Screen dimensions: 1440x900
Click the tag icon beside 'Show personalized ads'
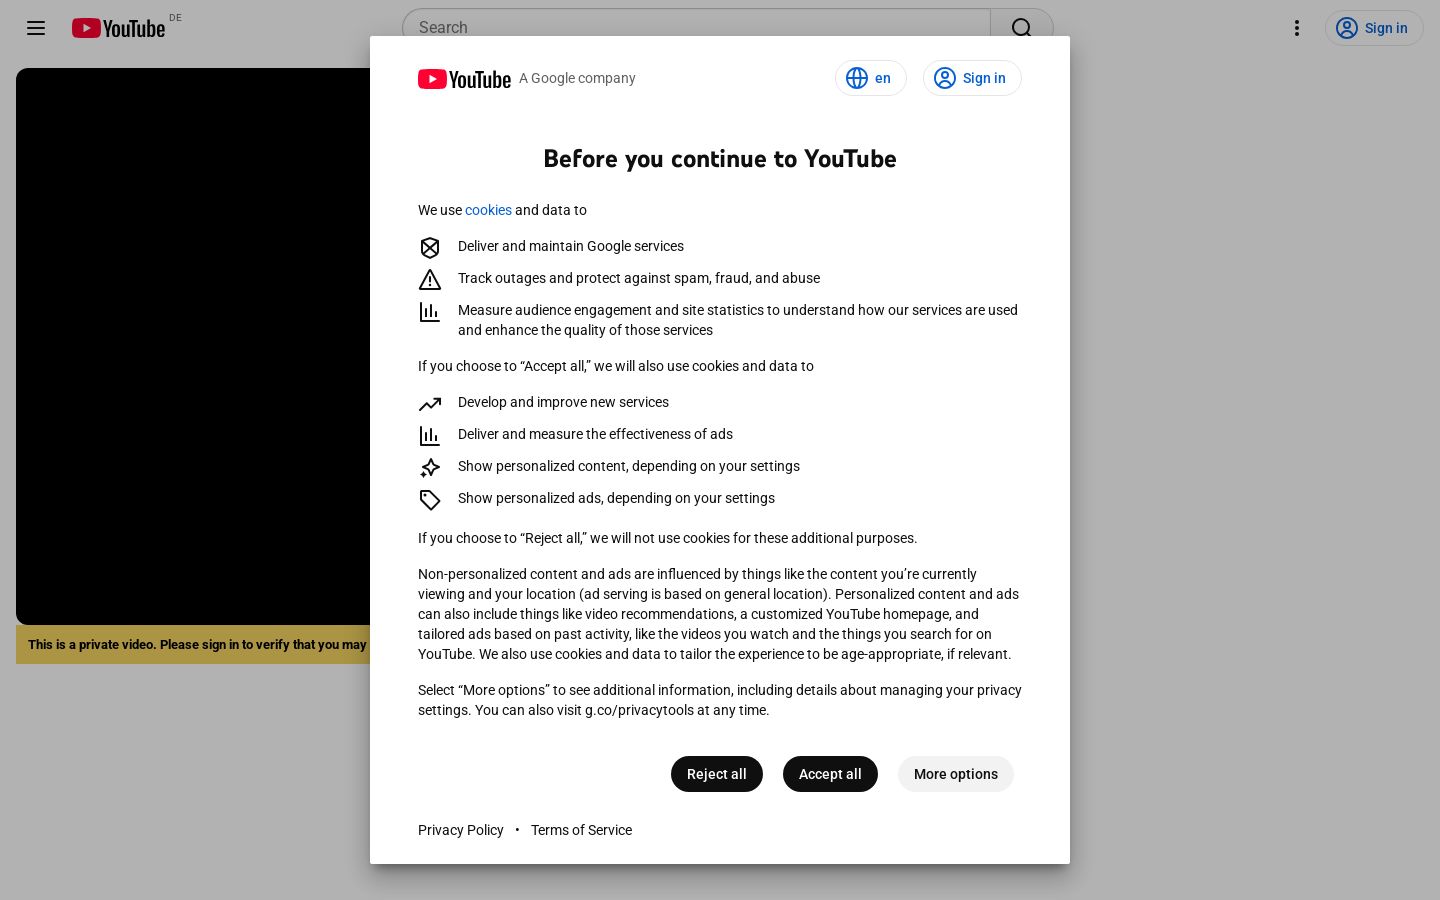430,500
